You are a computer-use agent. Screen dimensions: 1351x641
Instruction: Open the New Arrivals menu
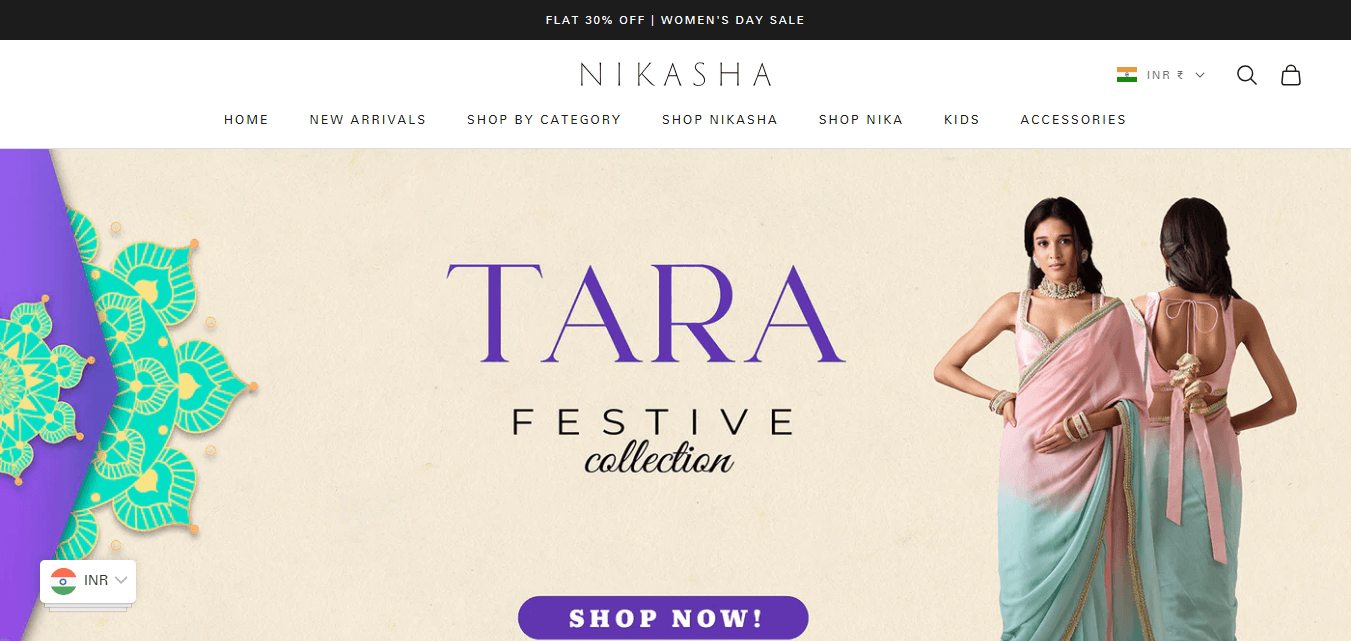368,119
